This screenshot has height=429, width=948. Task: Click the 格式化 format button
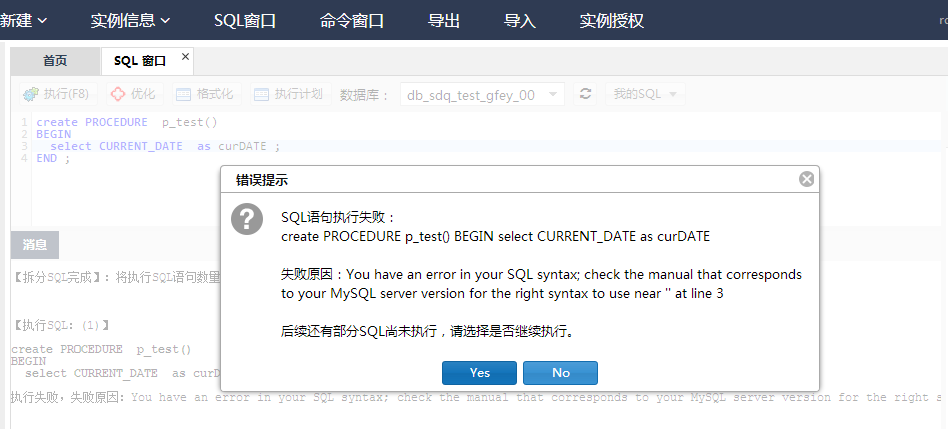[205, 94]
